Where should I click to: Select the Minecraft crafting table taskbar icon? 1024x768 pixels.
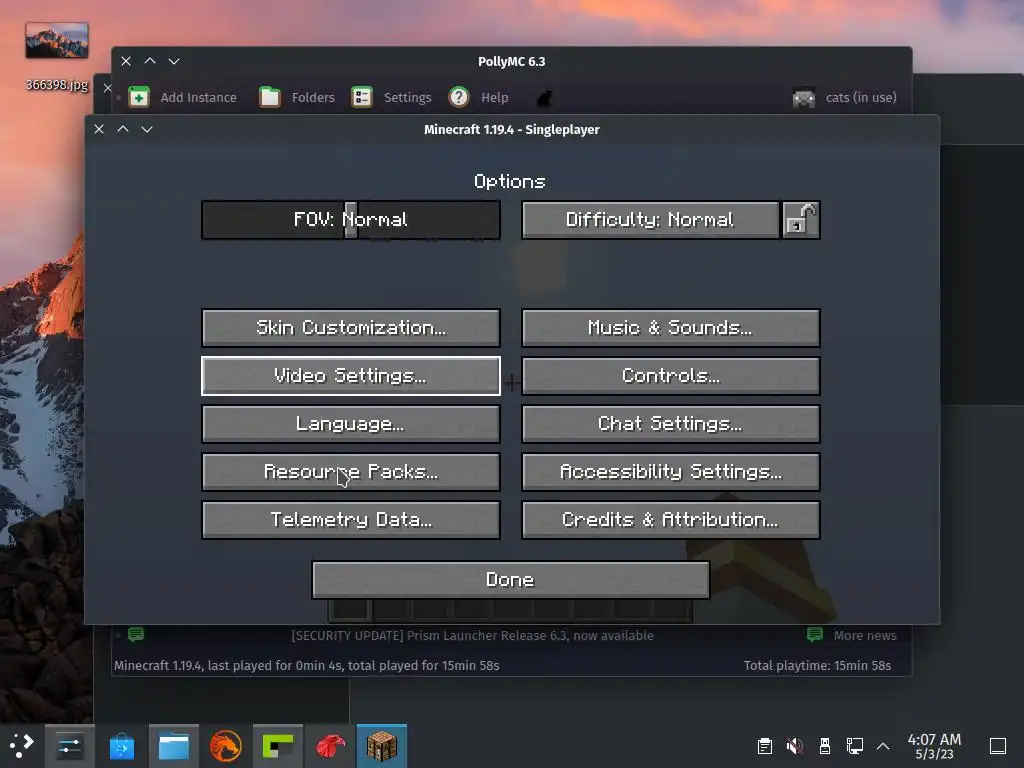click(x=382, y=746)
